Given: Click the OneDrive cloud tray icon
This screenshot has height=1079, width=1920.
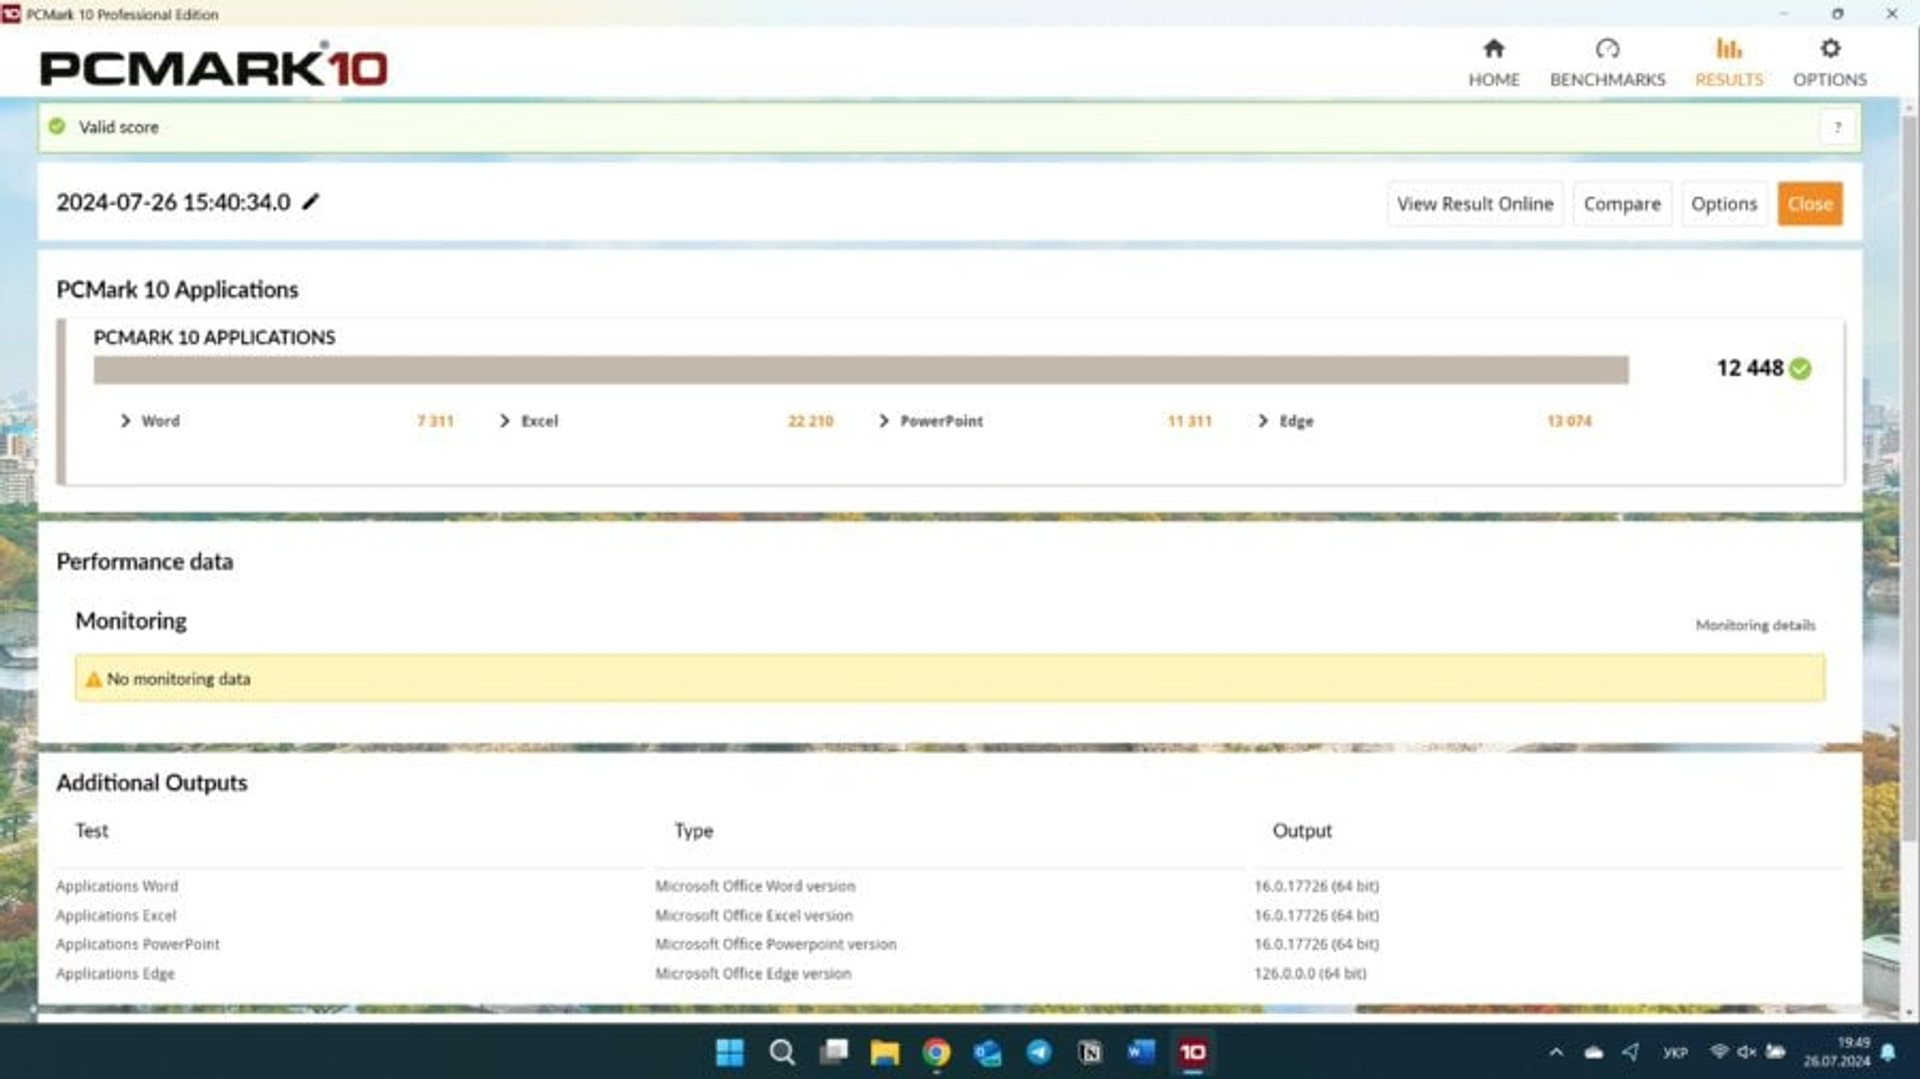Looking at the screenshot, I should pos(1594,1052).
